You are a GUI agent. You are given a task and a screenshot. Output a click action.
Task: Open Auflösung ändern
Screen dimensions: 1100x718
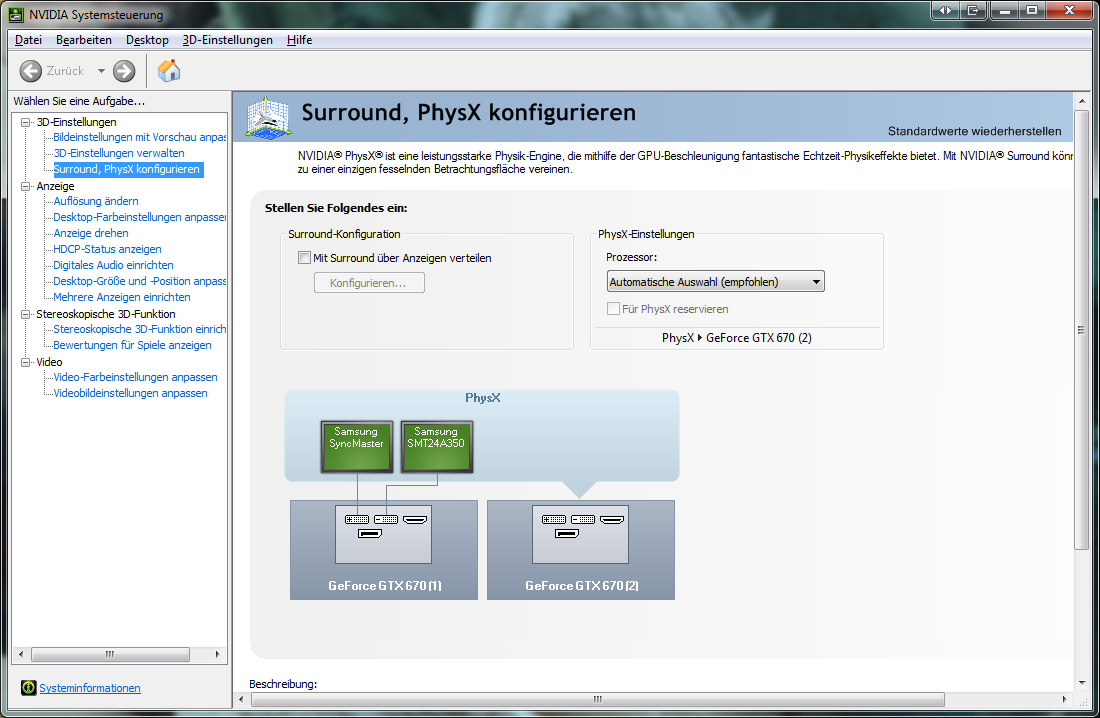tap(96, 201)
